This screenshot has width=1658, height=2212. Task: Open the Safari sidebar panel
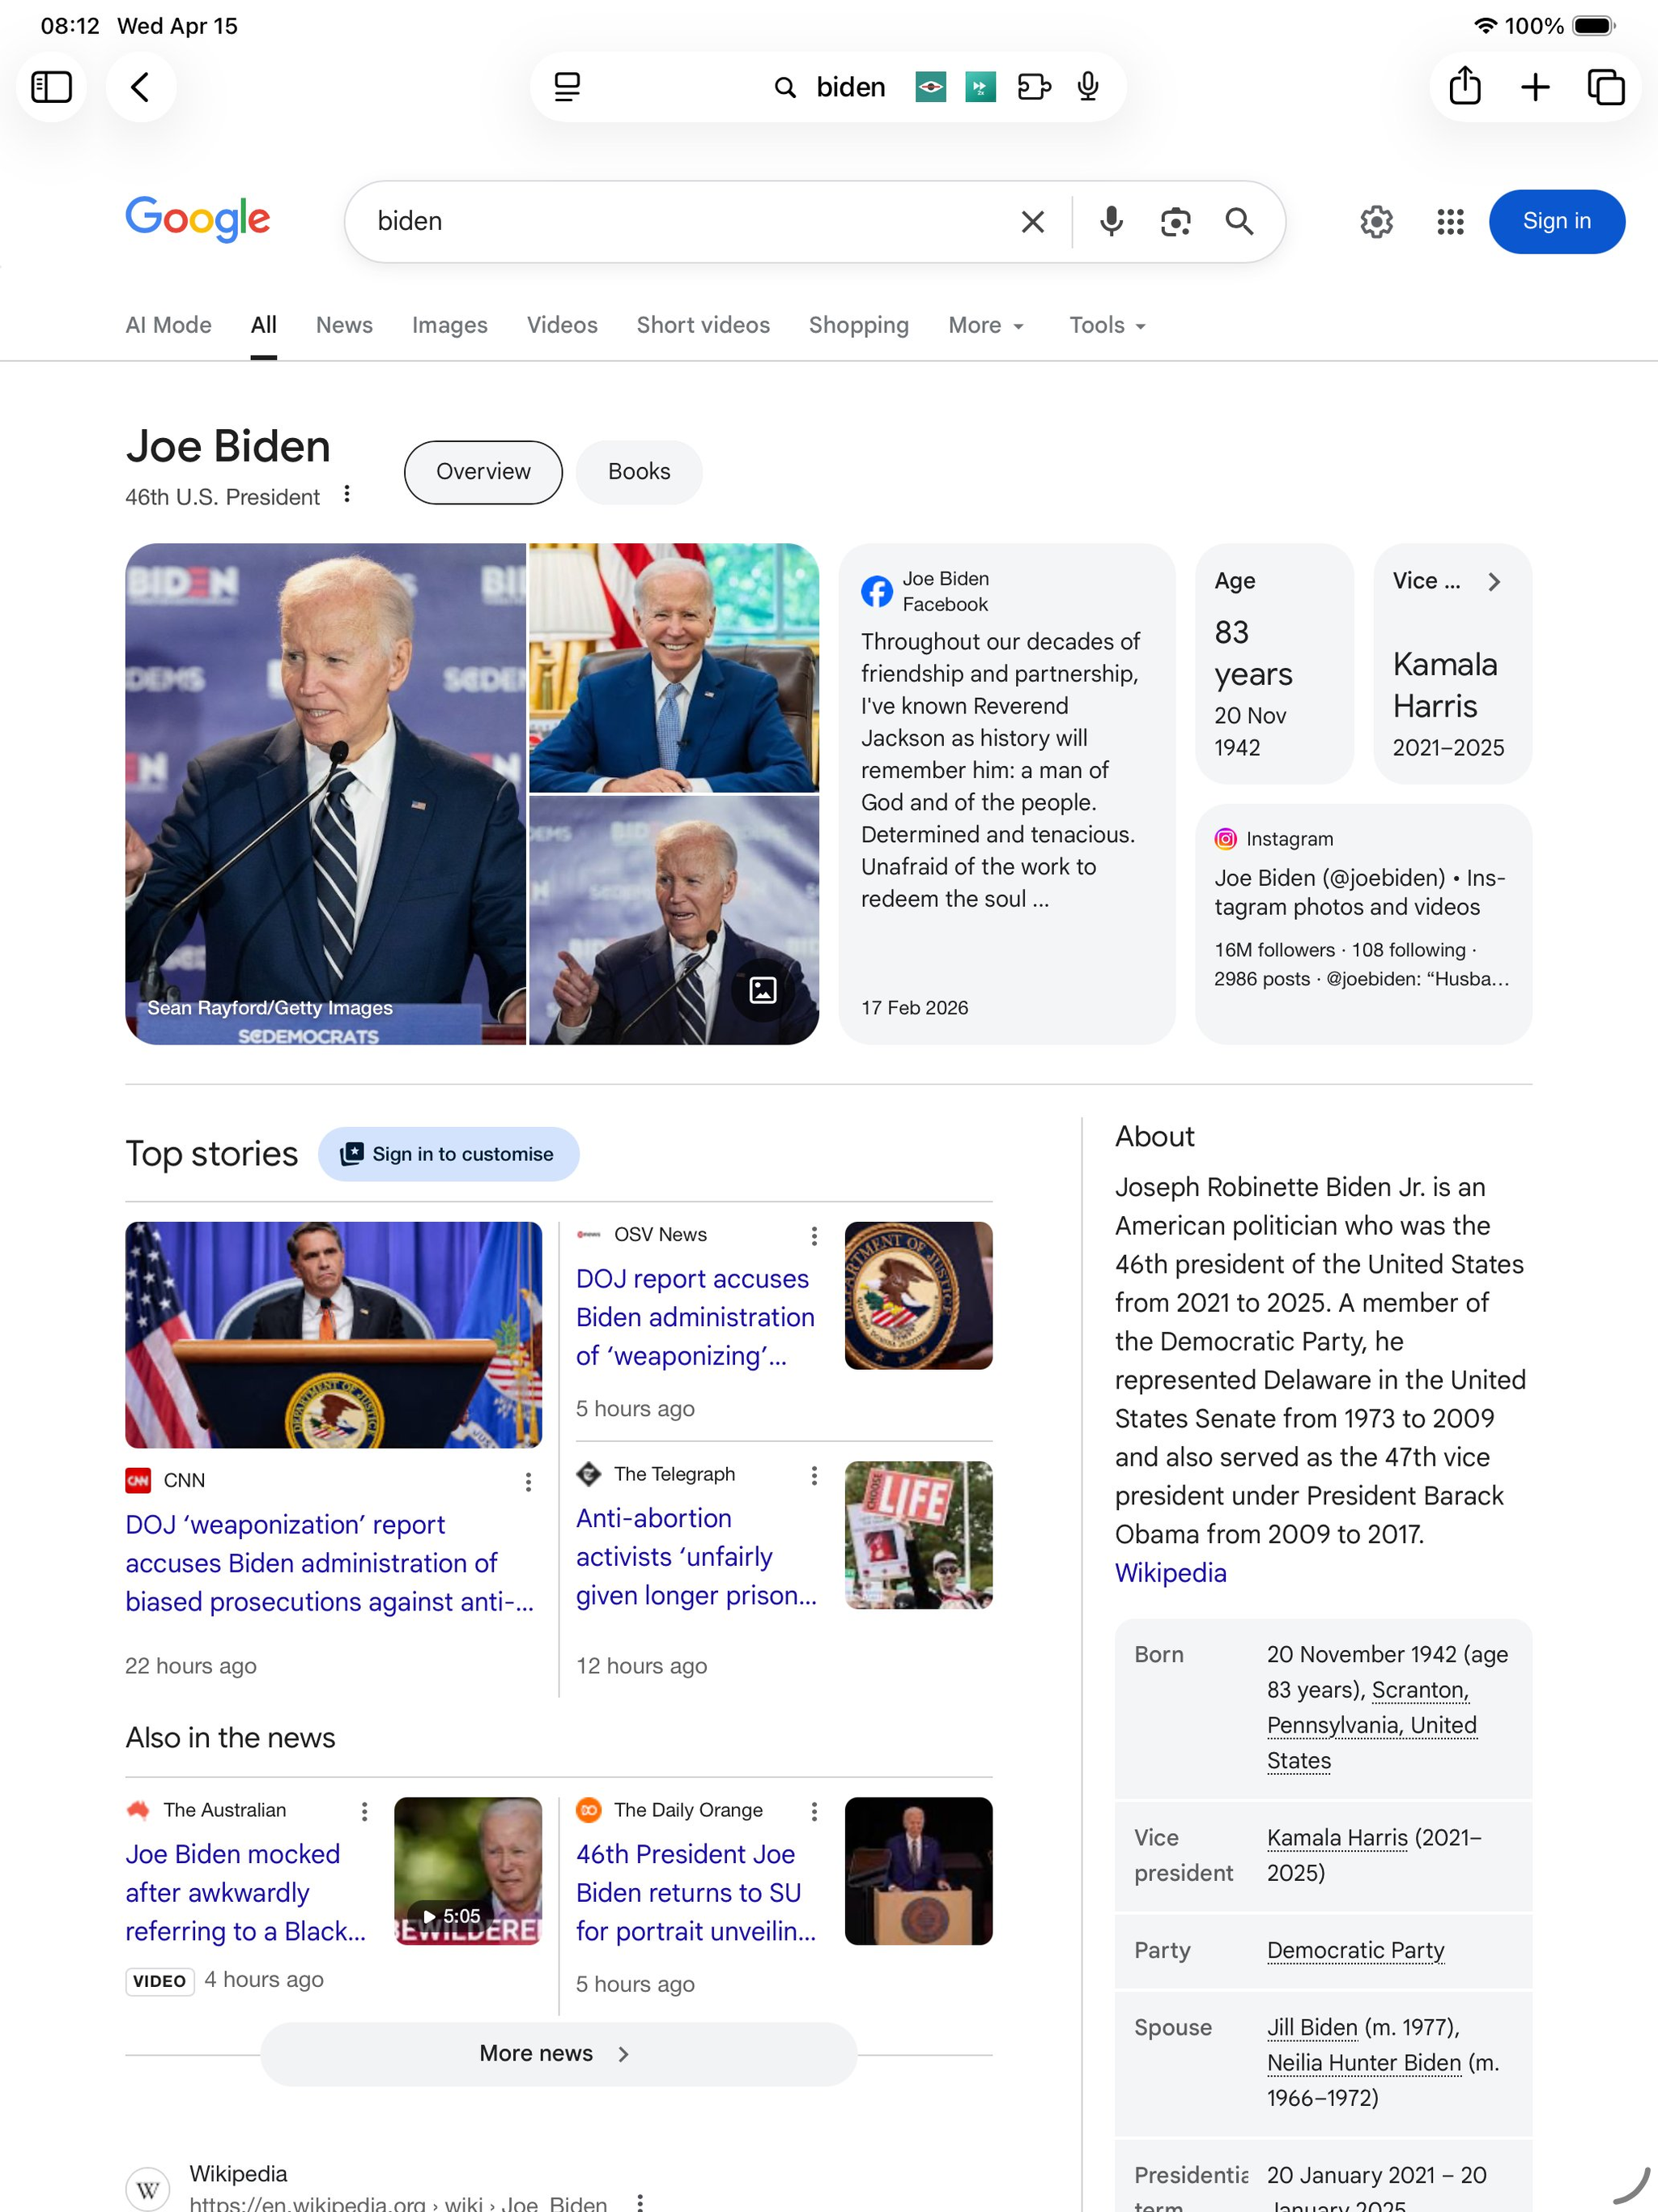[x=52, y=87]
